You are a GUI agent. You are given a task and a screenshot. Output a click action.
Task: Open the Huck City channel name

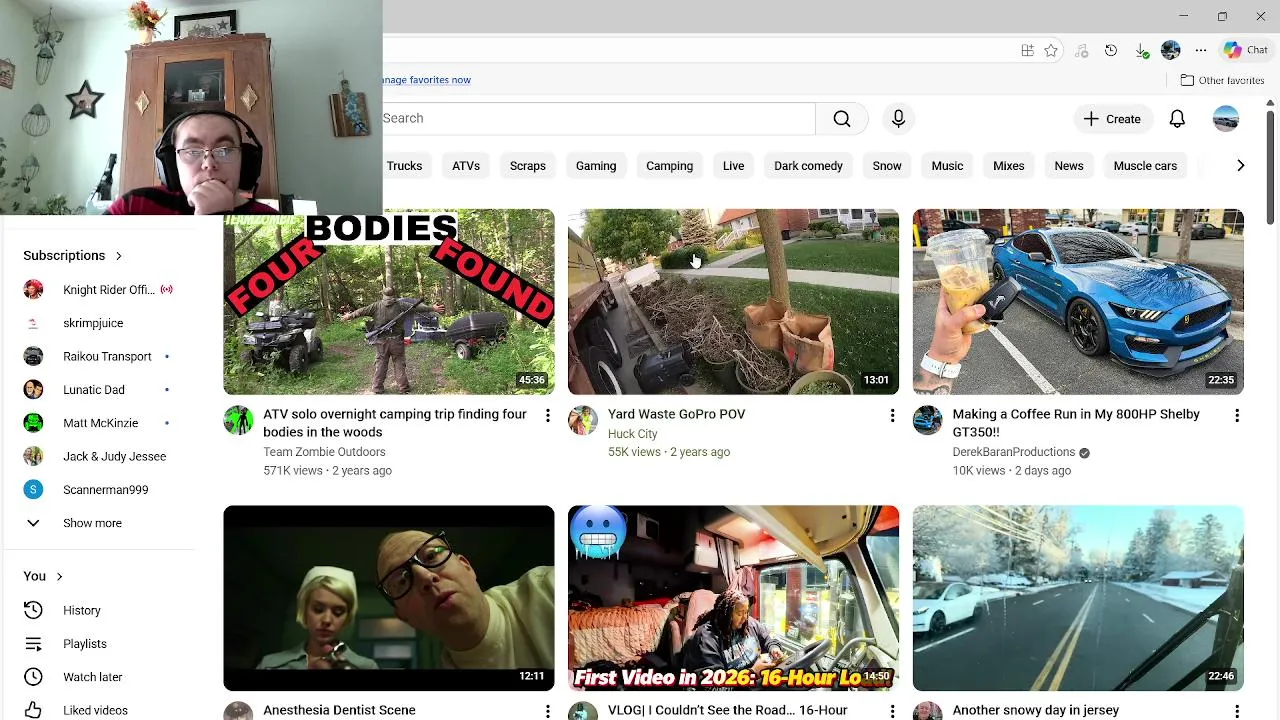(632, 434)
